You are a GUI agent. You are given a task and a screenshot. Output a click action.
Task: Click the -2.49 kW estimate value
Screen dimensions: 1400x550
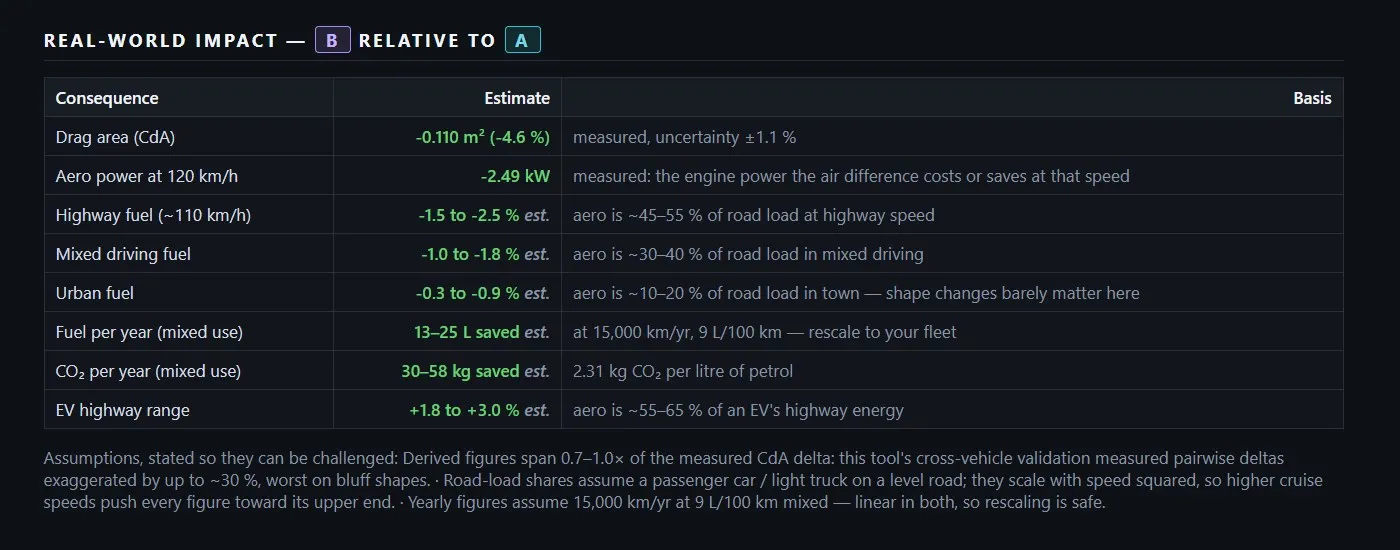point(515,176)
